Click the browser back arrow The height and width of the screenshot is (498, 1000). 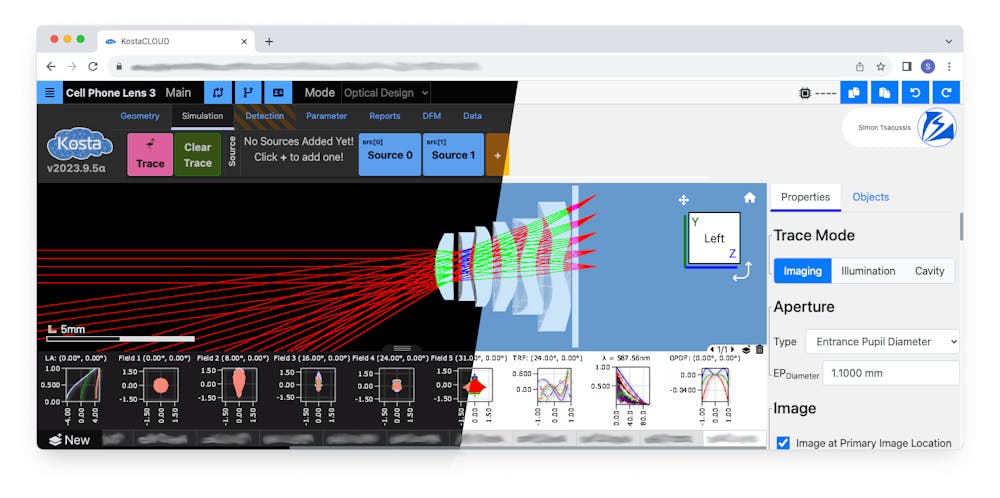[51, 66]
